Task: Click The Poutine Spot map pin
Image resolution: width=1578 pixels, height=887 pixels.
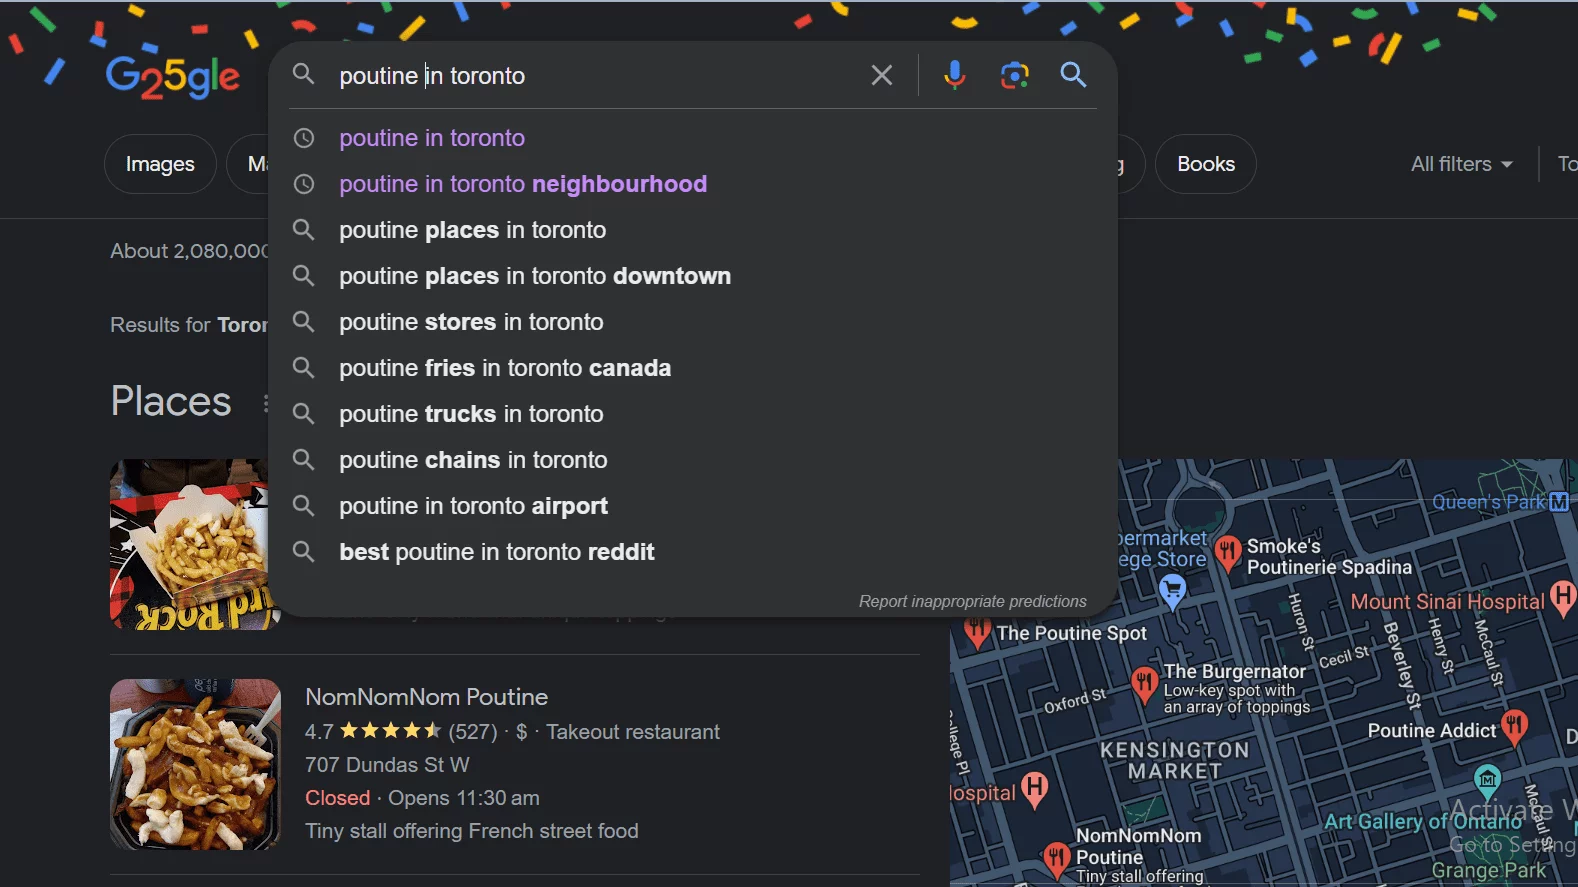Action: (977, 632)
